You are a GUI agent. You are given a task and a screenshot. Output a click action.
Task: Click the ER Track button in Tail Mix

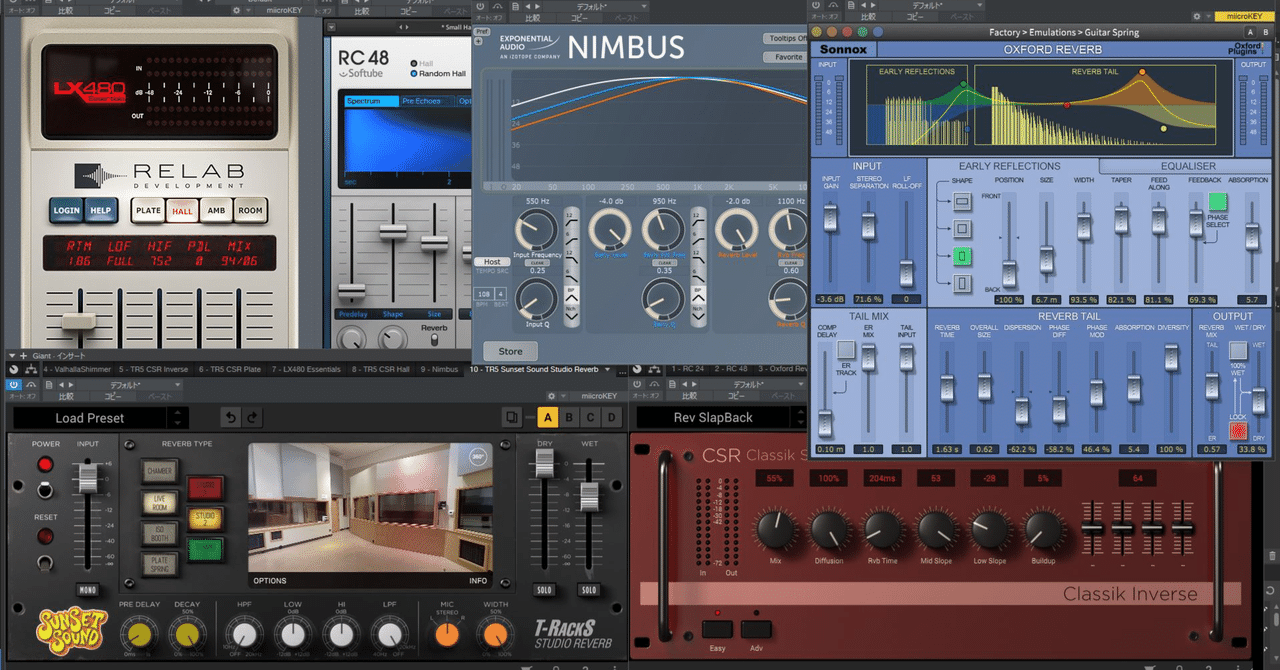[x=846, y=350]
